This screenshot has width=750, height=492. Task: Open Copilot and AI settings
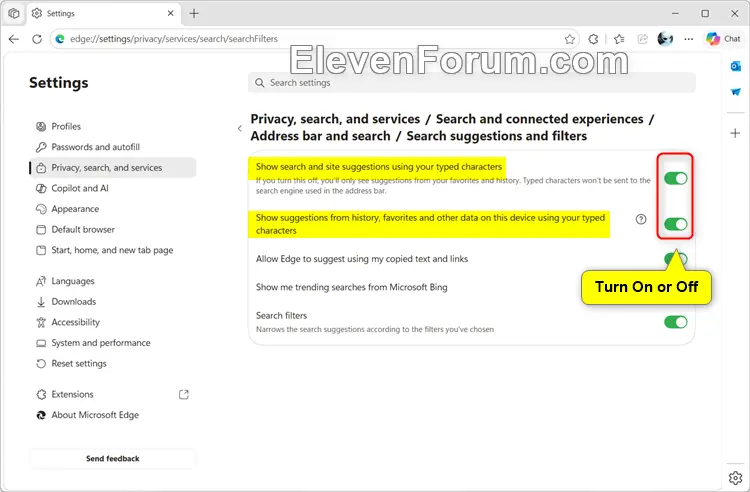113,188
